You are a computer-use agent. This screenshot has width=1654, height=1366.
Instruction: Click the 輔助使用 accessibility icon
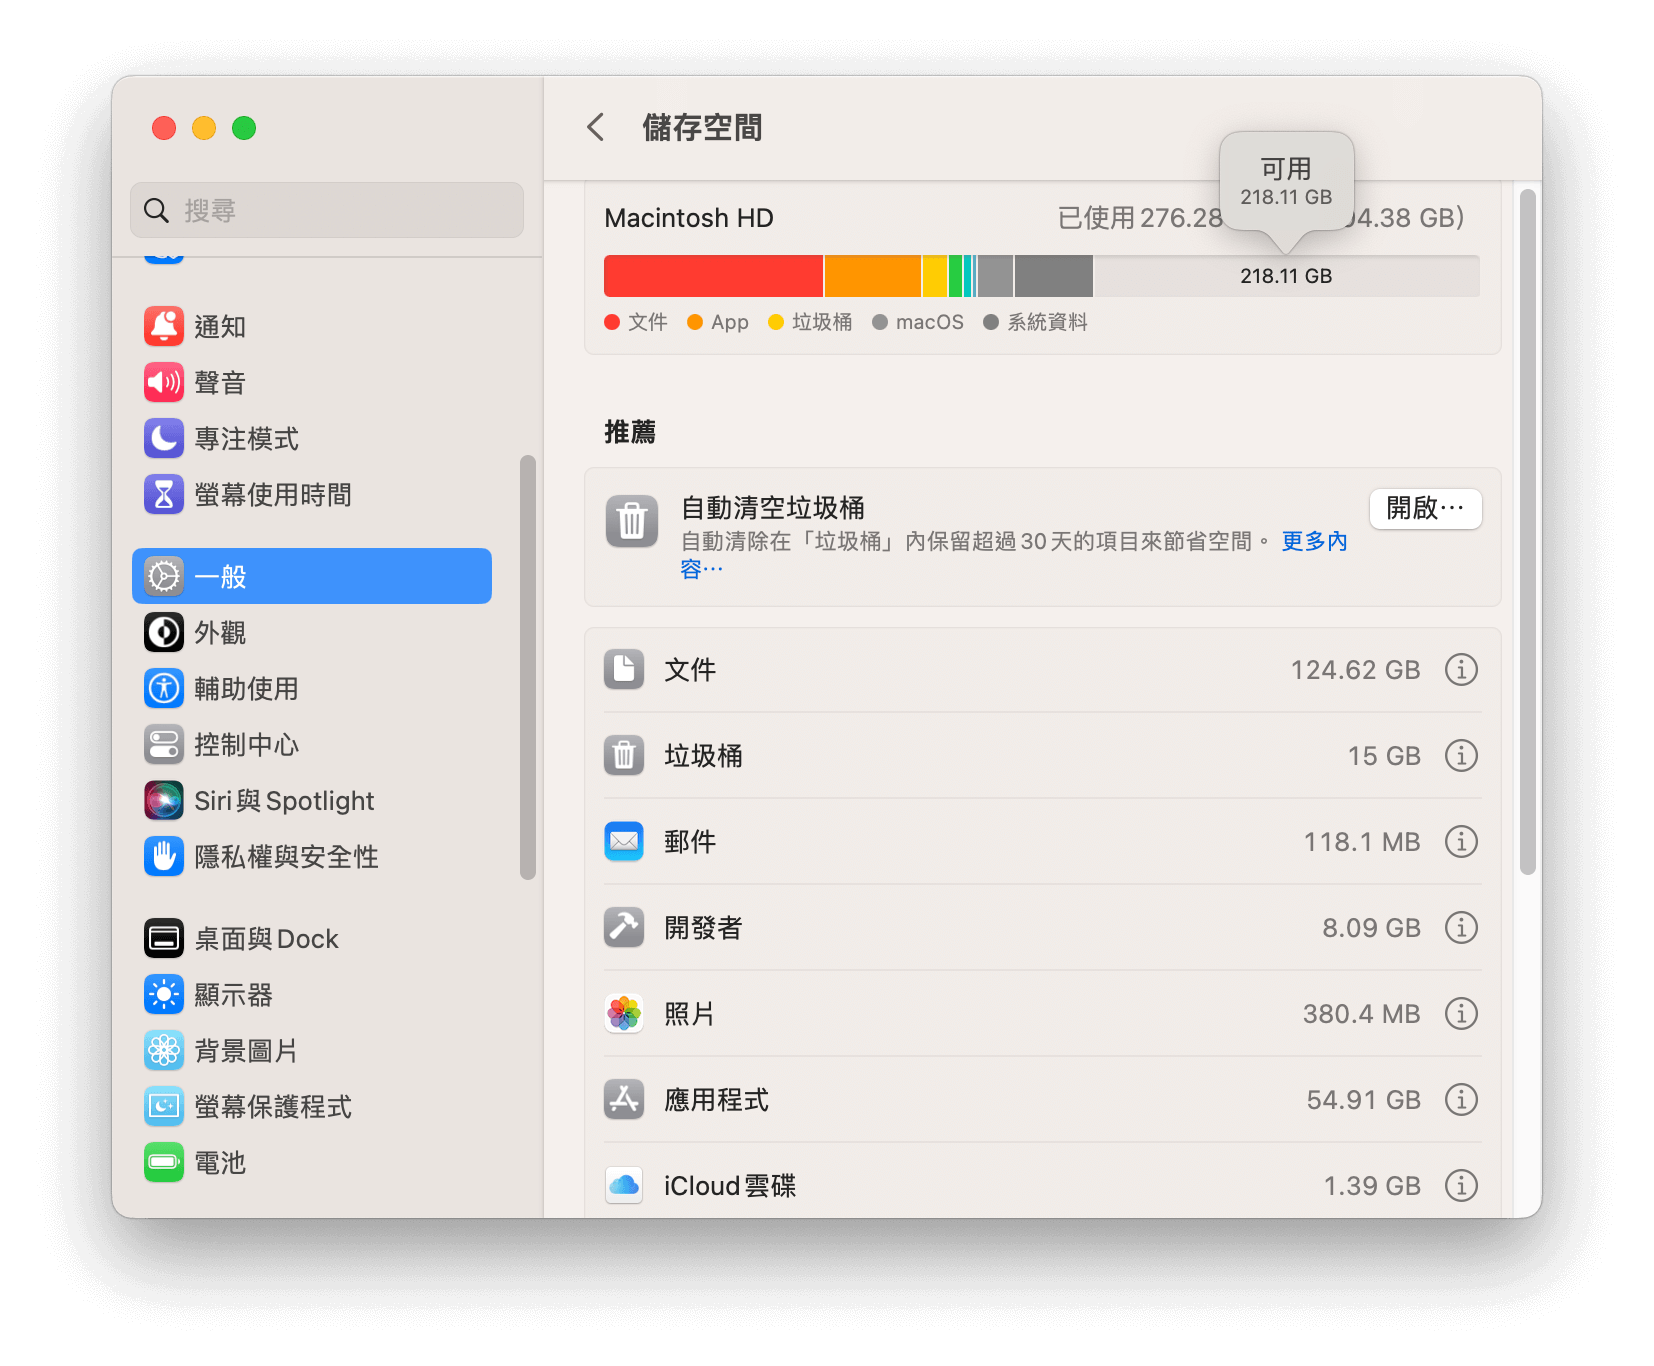point(164,688)
